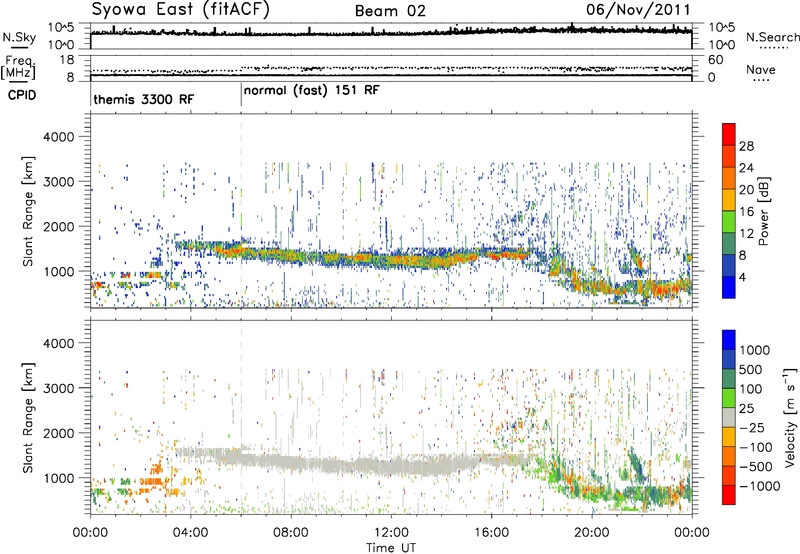Viewport: 800px width, 554px height.
Task: Select the 'Slant Range [km]' label of velocity panel
Action: 28,418
